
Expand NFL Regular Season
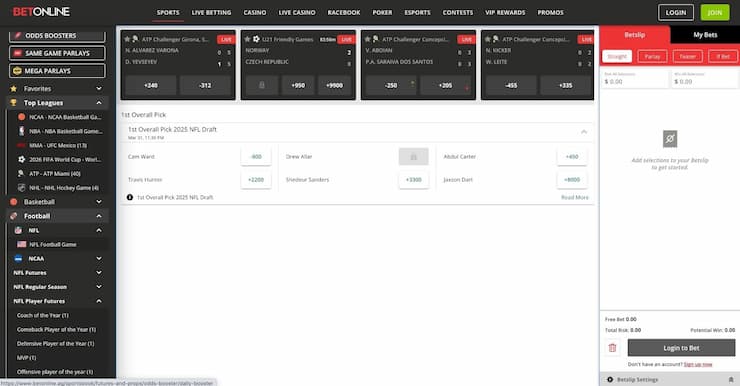[x=99, y=287]
